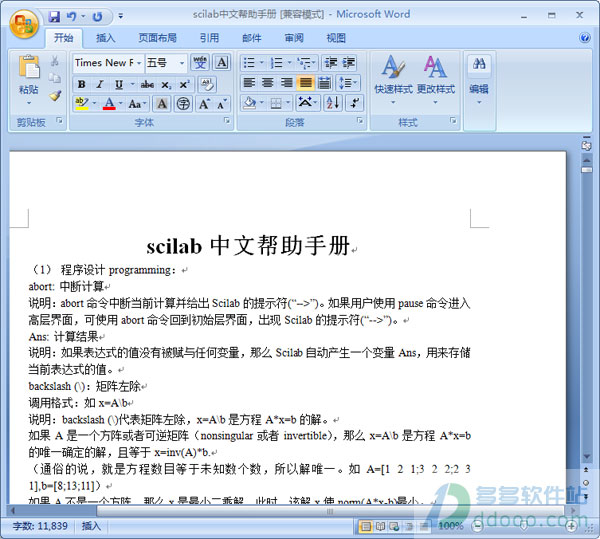
Task: Toggle italic formatting
Action: (100, 84)
